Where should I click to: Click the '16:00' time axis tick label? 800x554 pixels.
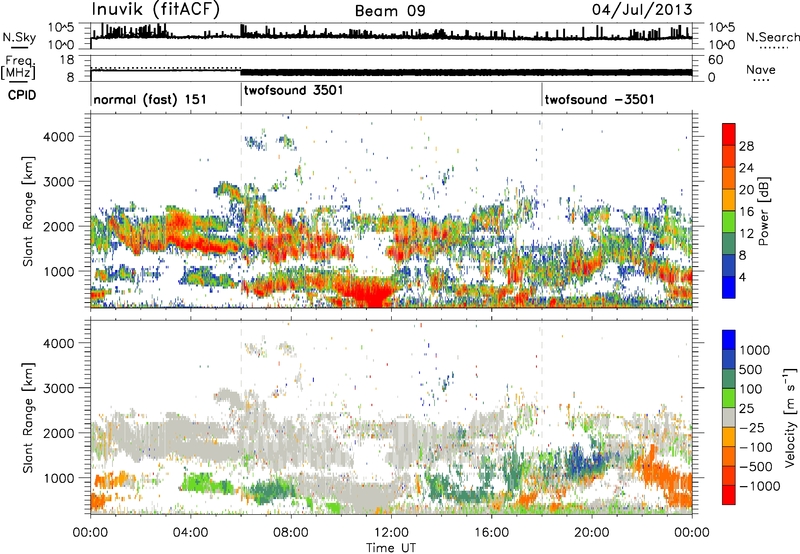tap(491, 533)
